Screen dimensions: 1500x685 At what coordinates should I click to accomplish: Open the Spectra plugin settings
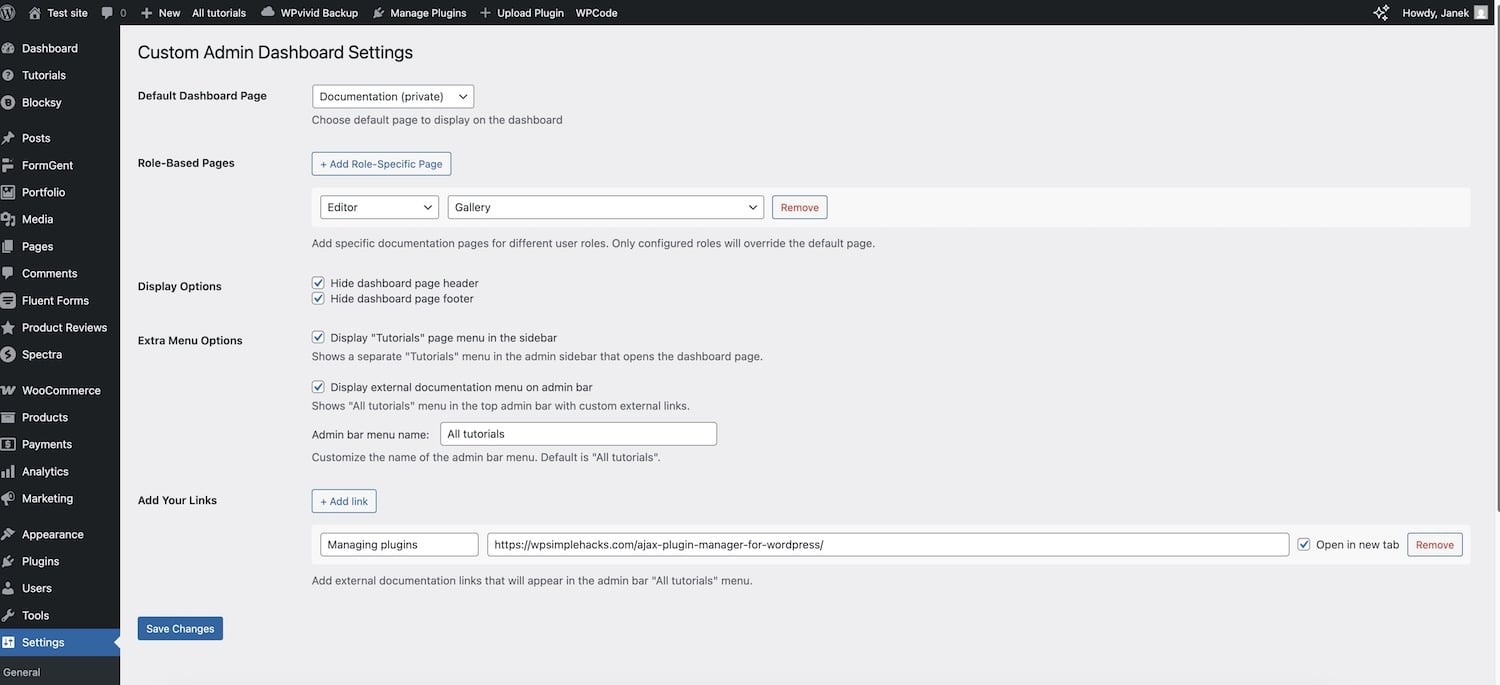(x=40, y=352)
